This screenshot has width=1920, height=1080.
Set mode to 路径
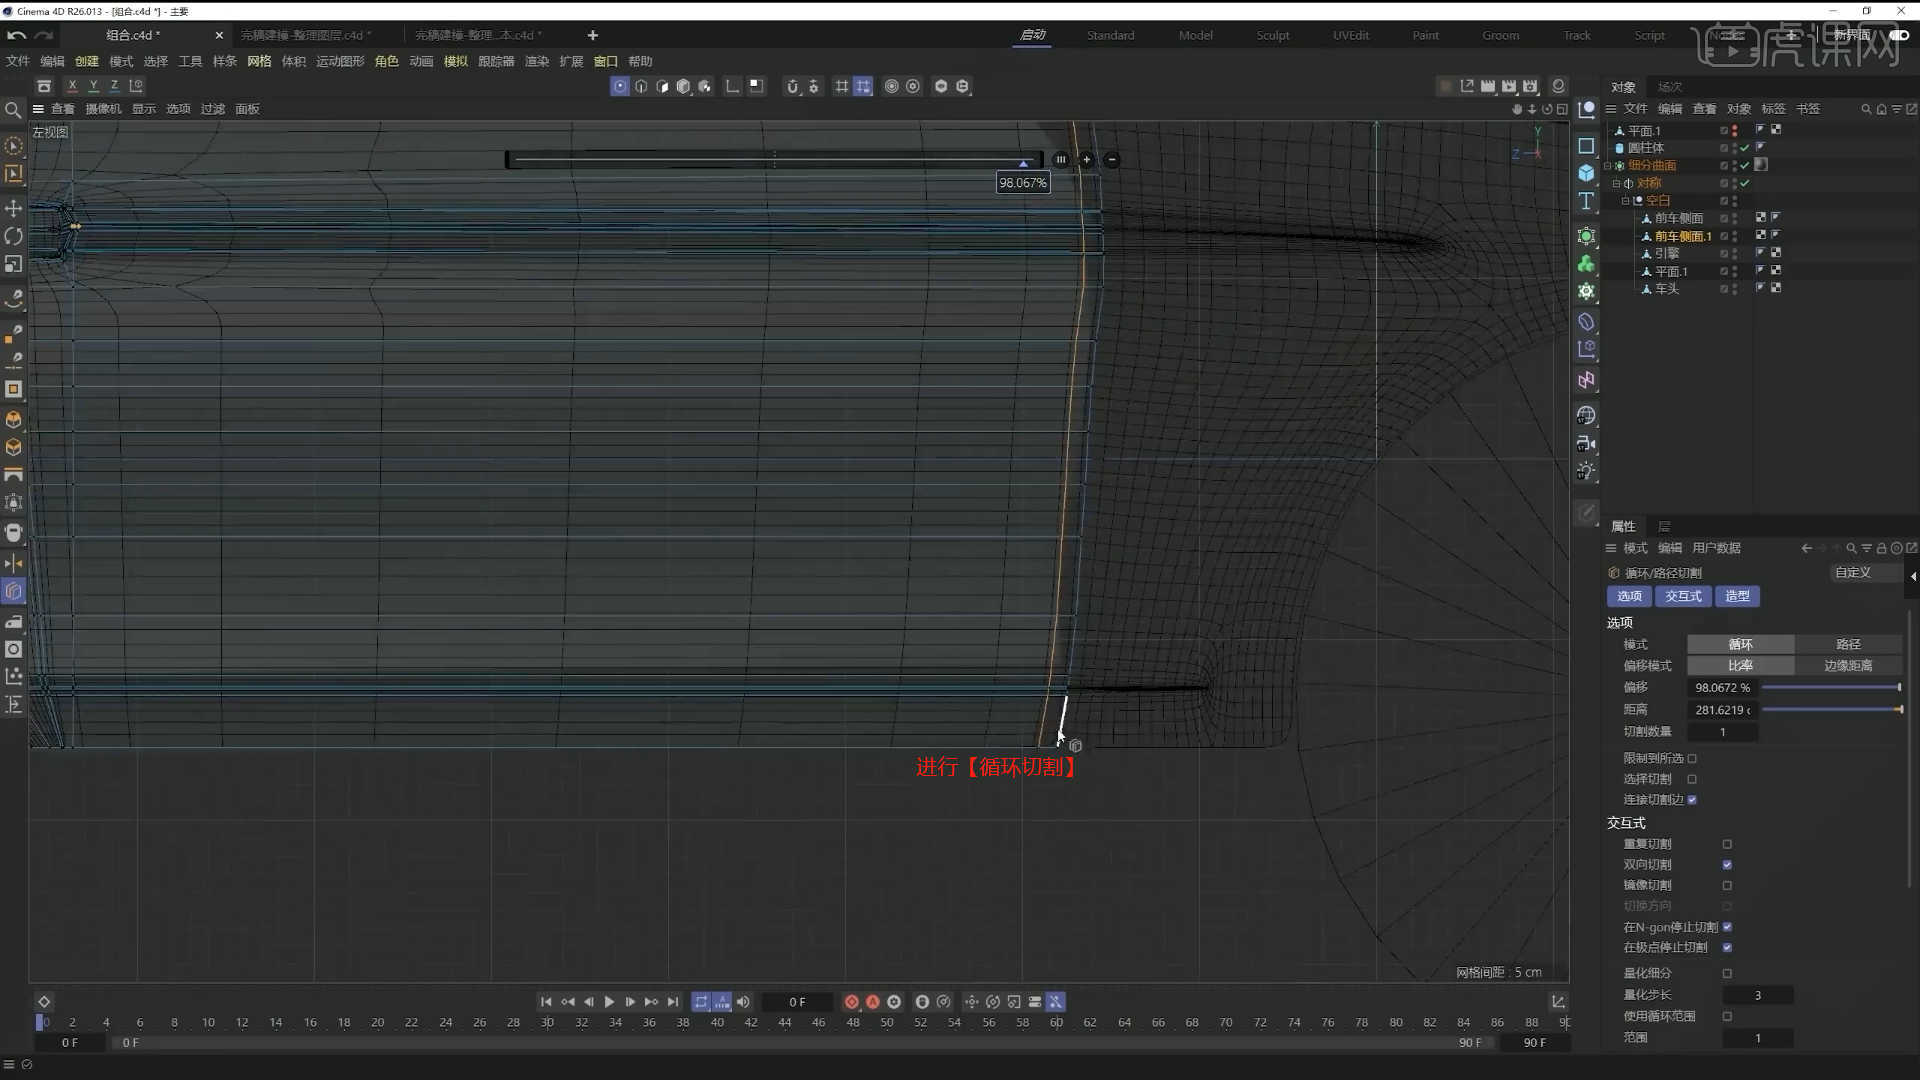[x=1848, y=644]
